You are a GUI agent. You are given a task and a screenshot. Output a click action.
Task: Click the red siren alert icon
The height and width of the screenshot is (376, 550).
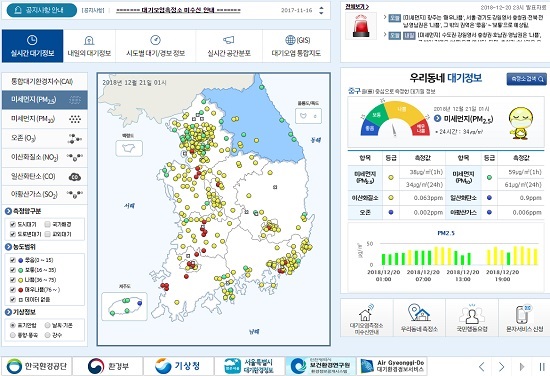tap(361, 26)
